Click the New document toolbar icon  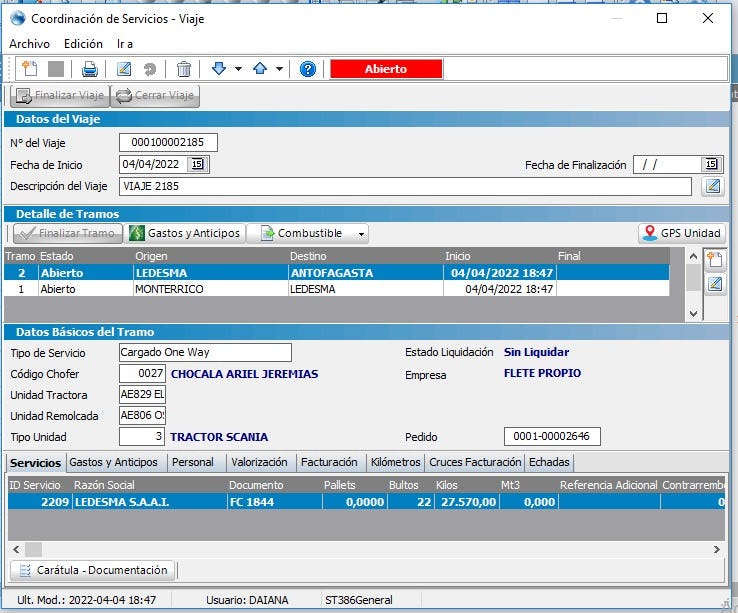click(x=30, y=69)
